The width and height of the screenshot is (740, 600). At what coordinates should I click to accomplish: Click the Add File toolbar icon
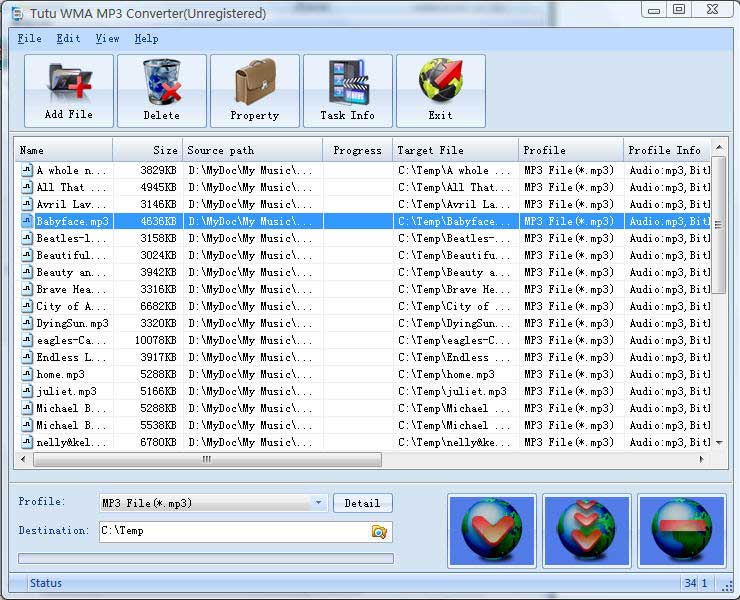click(x=69, y=91)
